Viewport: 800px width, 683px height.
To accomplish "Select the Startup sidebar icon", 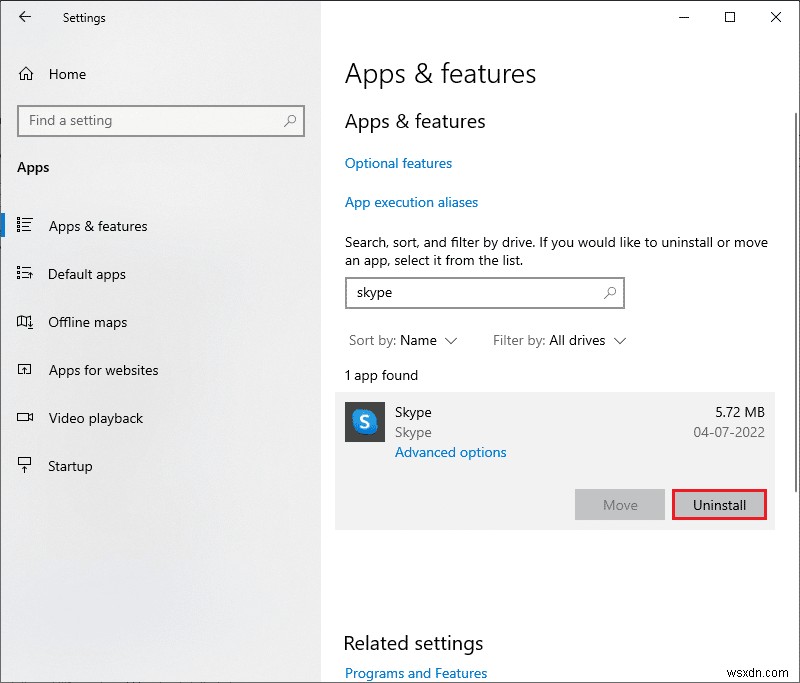I will point(25,466).
